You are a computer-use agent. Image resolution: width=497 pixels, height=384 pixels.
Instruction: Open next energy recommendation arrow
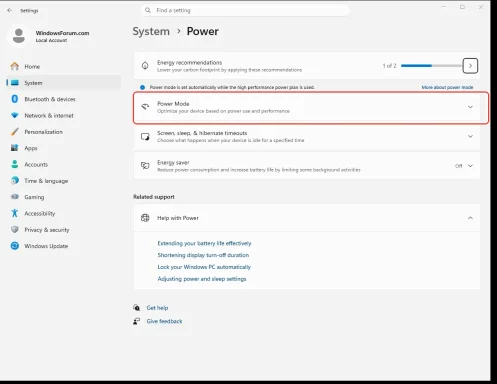click(470, 66)
